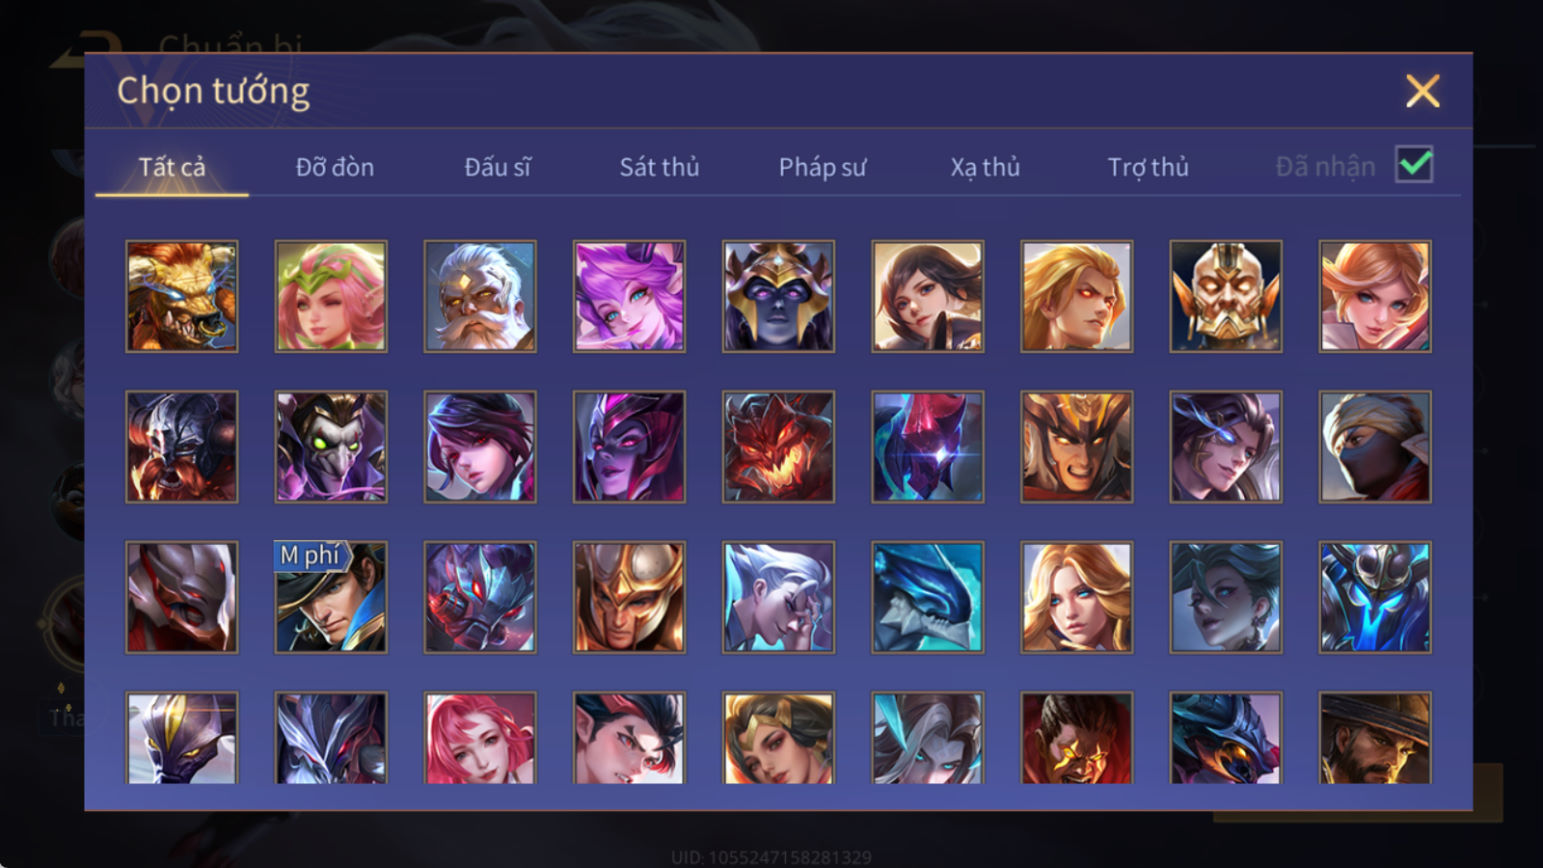Choose the white-haired facepalming hero
Viewport: 1543px width, 868px height.
778,598
